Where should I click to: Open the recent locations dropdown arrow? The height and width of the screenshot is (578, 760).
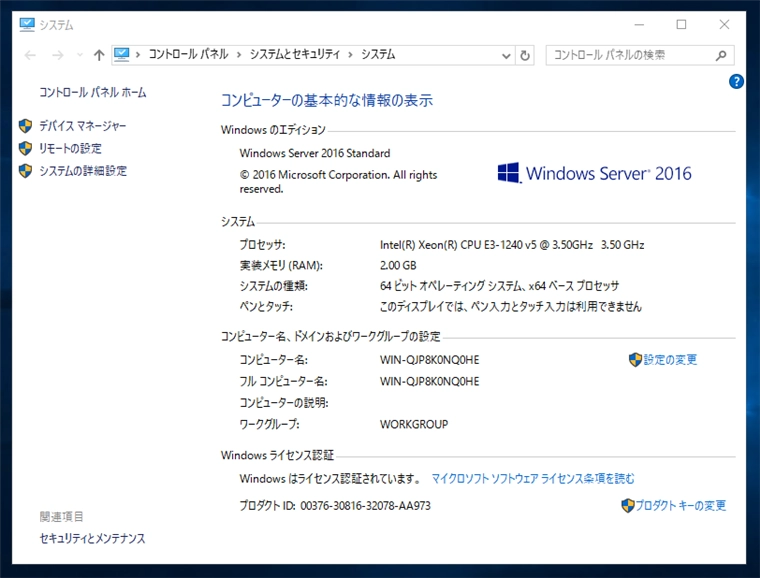(x=80, y=55)
